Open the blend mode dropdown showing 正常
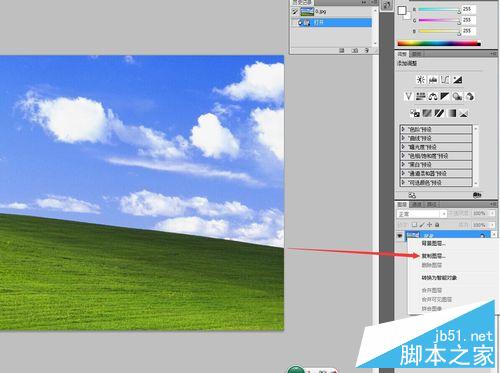The height and width of the screenshot is (373, 500). [x=422, y=214]
